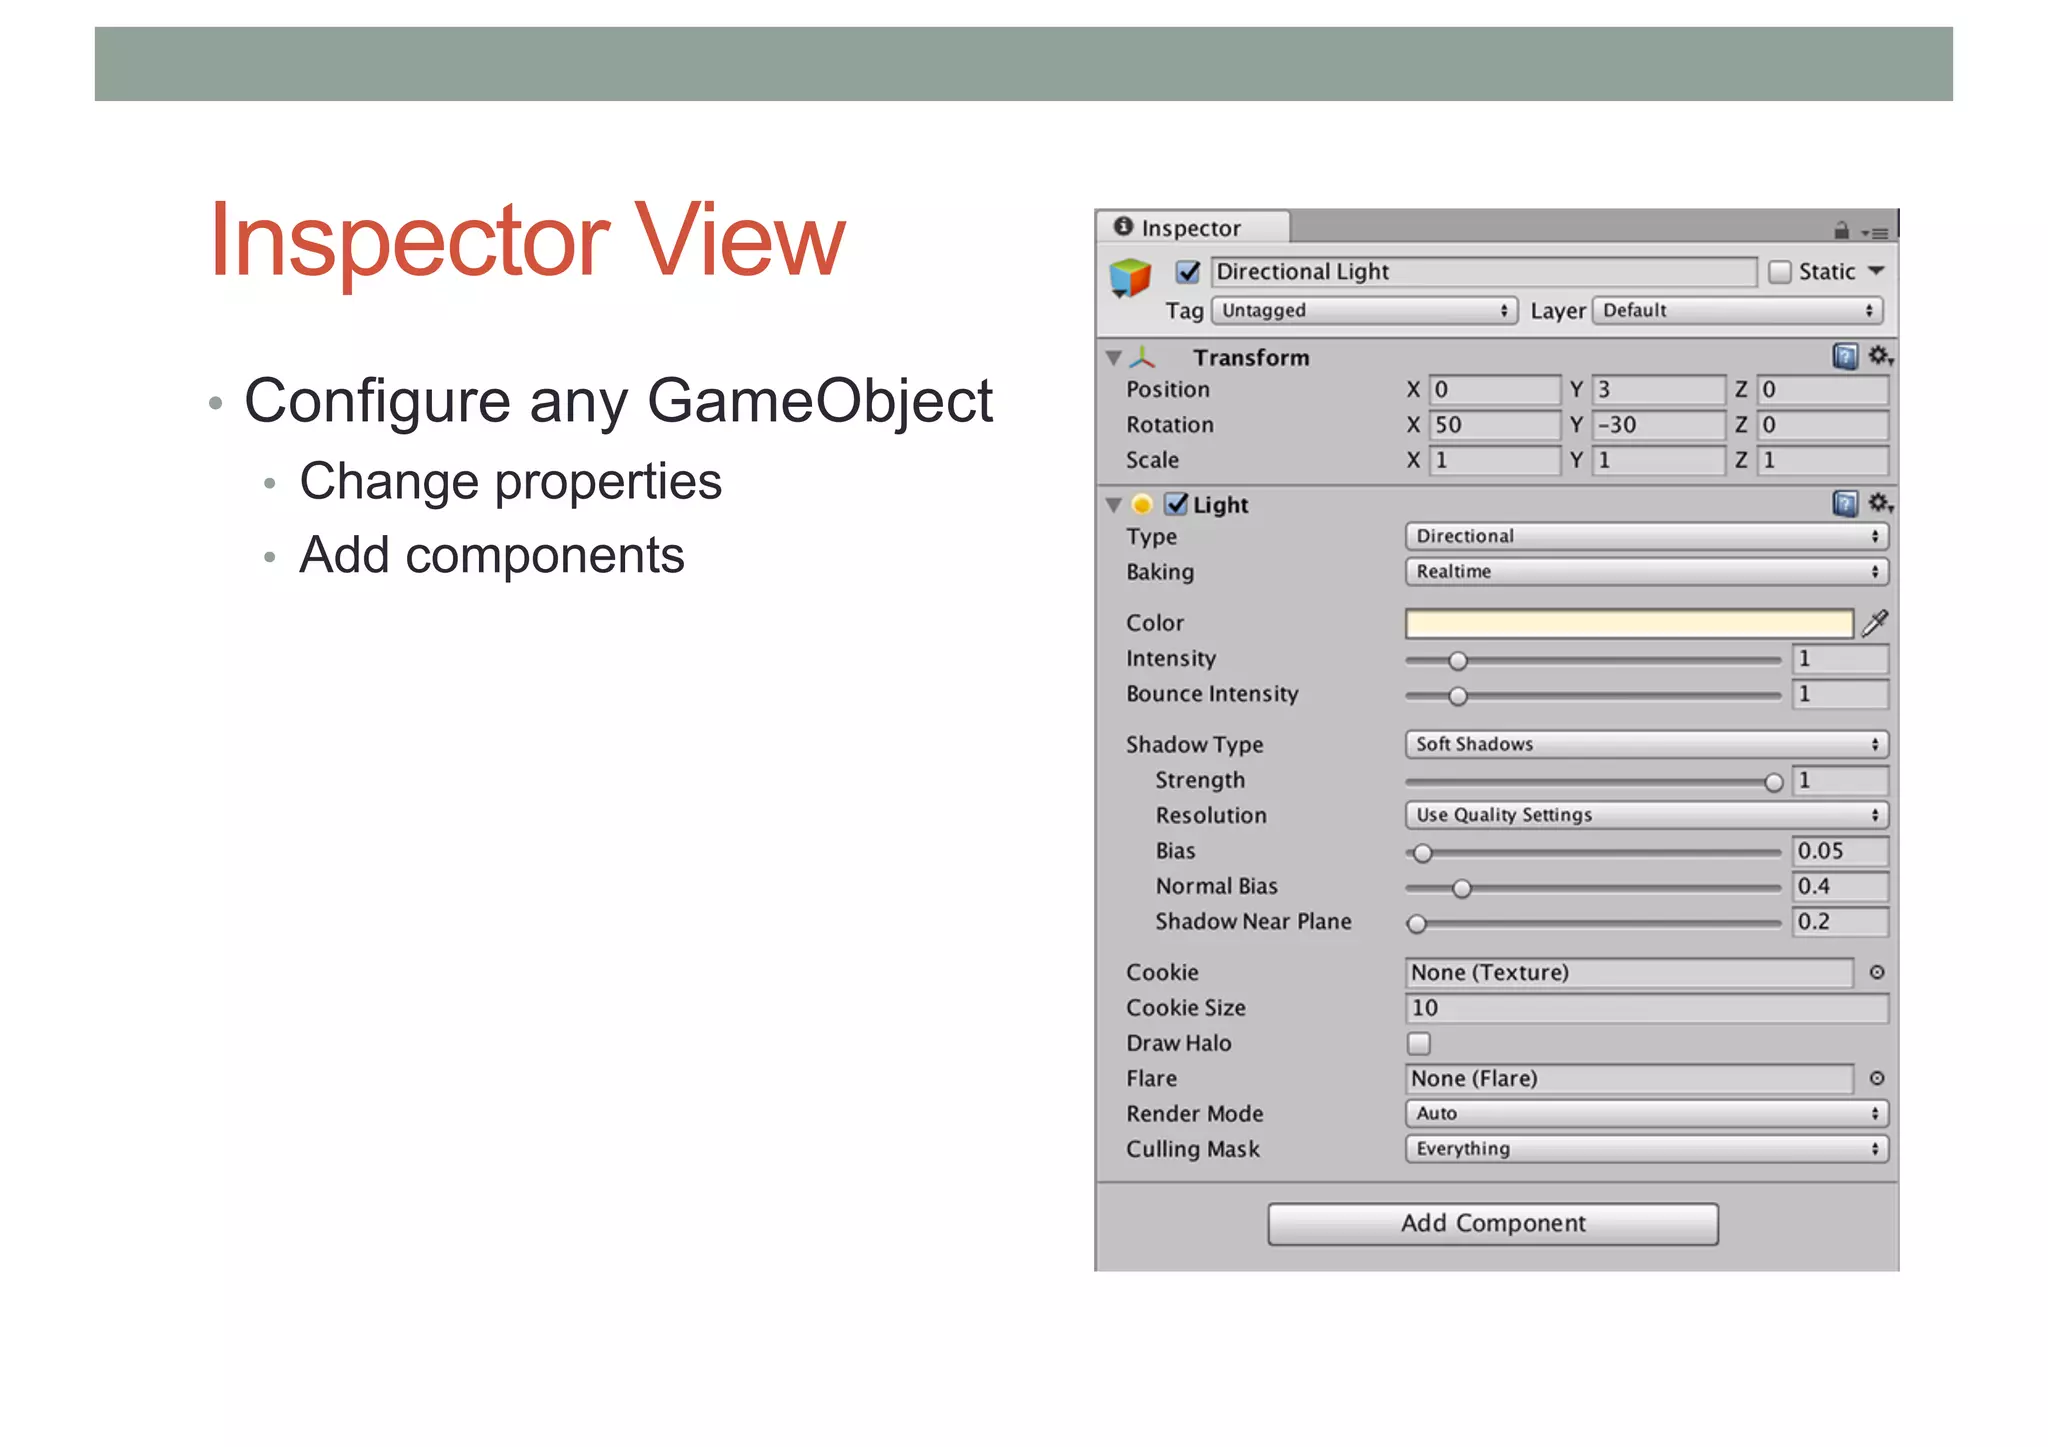Open the Tag dropdown showing Untagged
Screen dimensions: 2048x1447
point(1364,310)
